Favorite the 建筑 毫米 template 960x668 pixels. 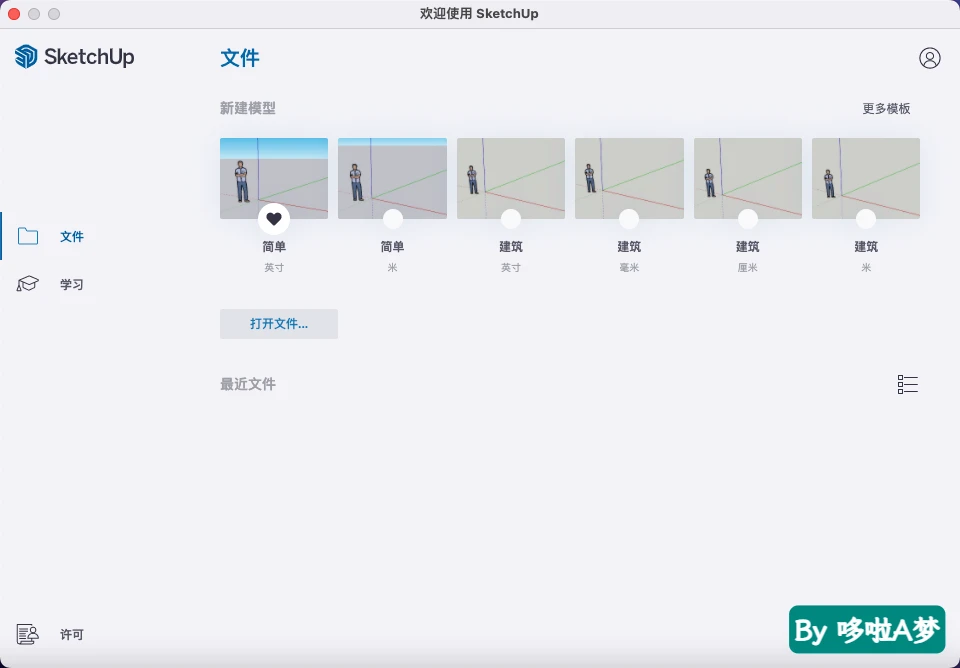pos(629,219)
